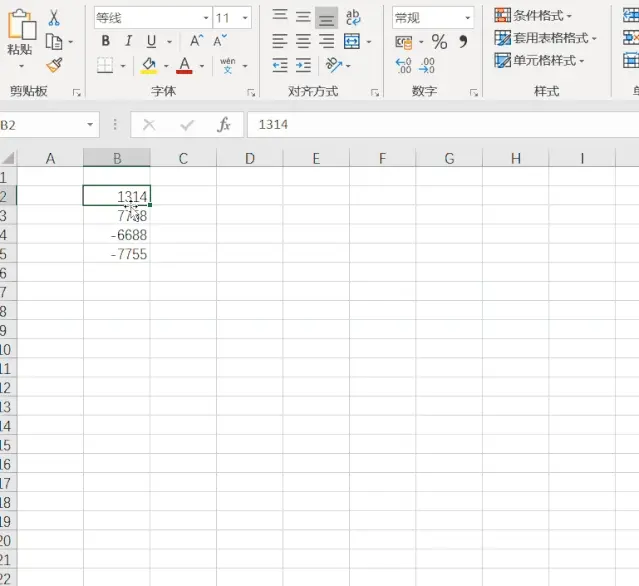Screen dimensions: 639x586
Task: Open Merge & Center dropdown arrow
Action: pos(368,42)
